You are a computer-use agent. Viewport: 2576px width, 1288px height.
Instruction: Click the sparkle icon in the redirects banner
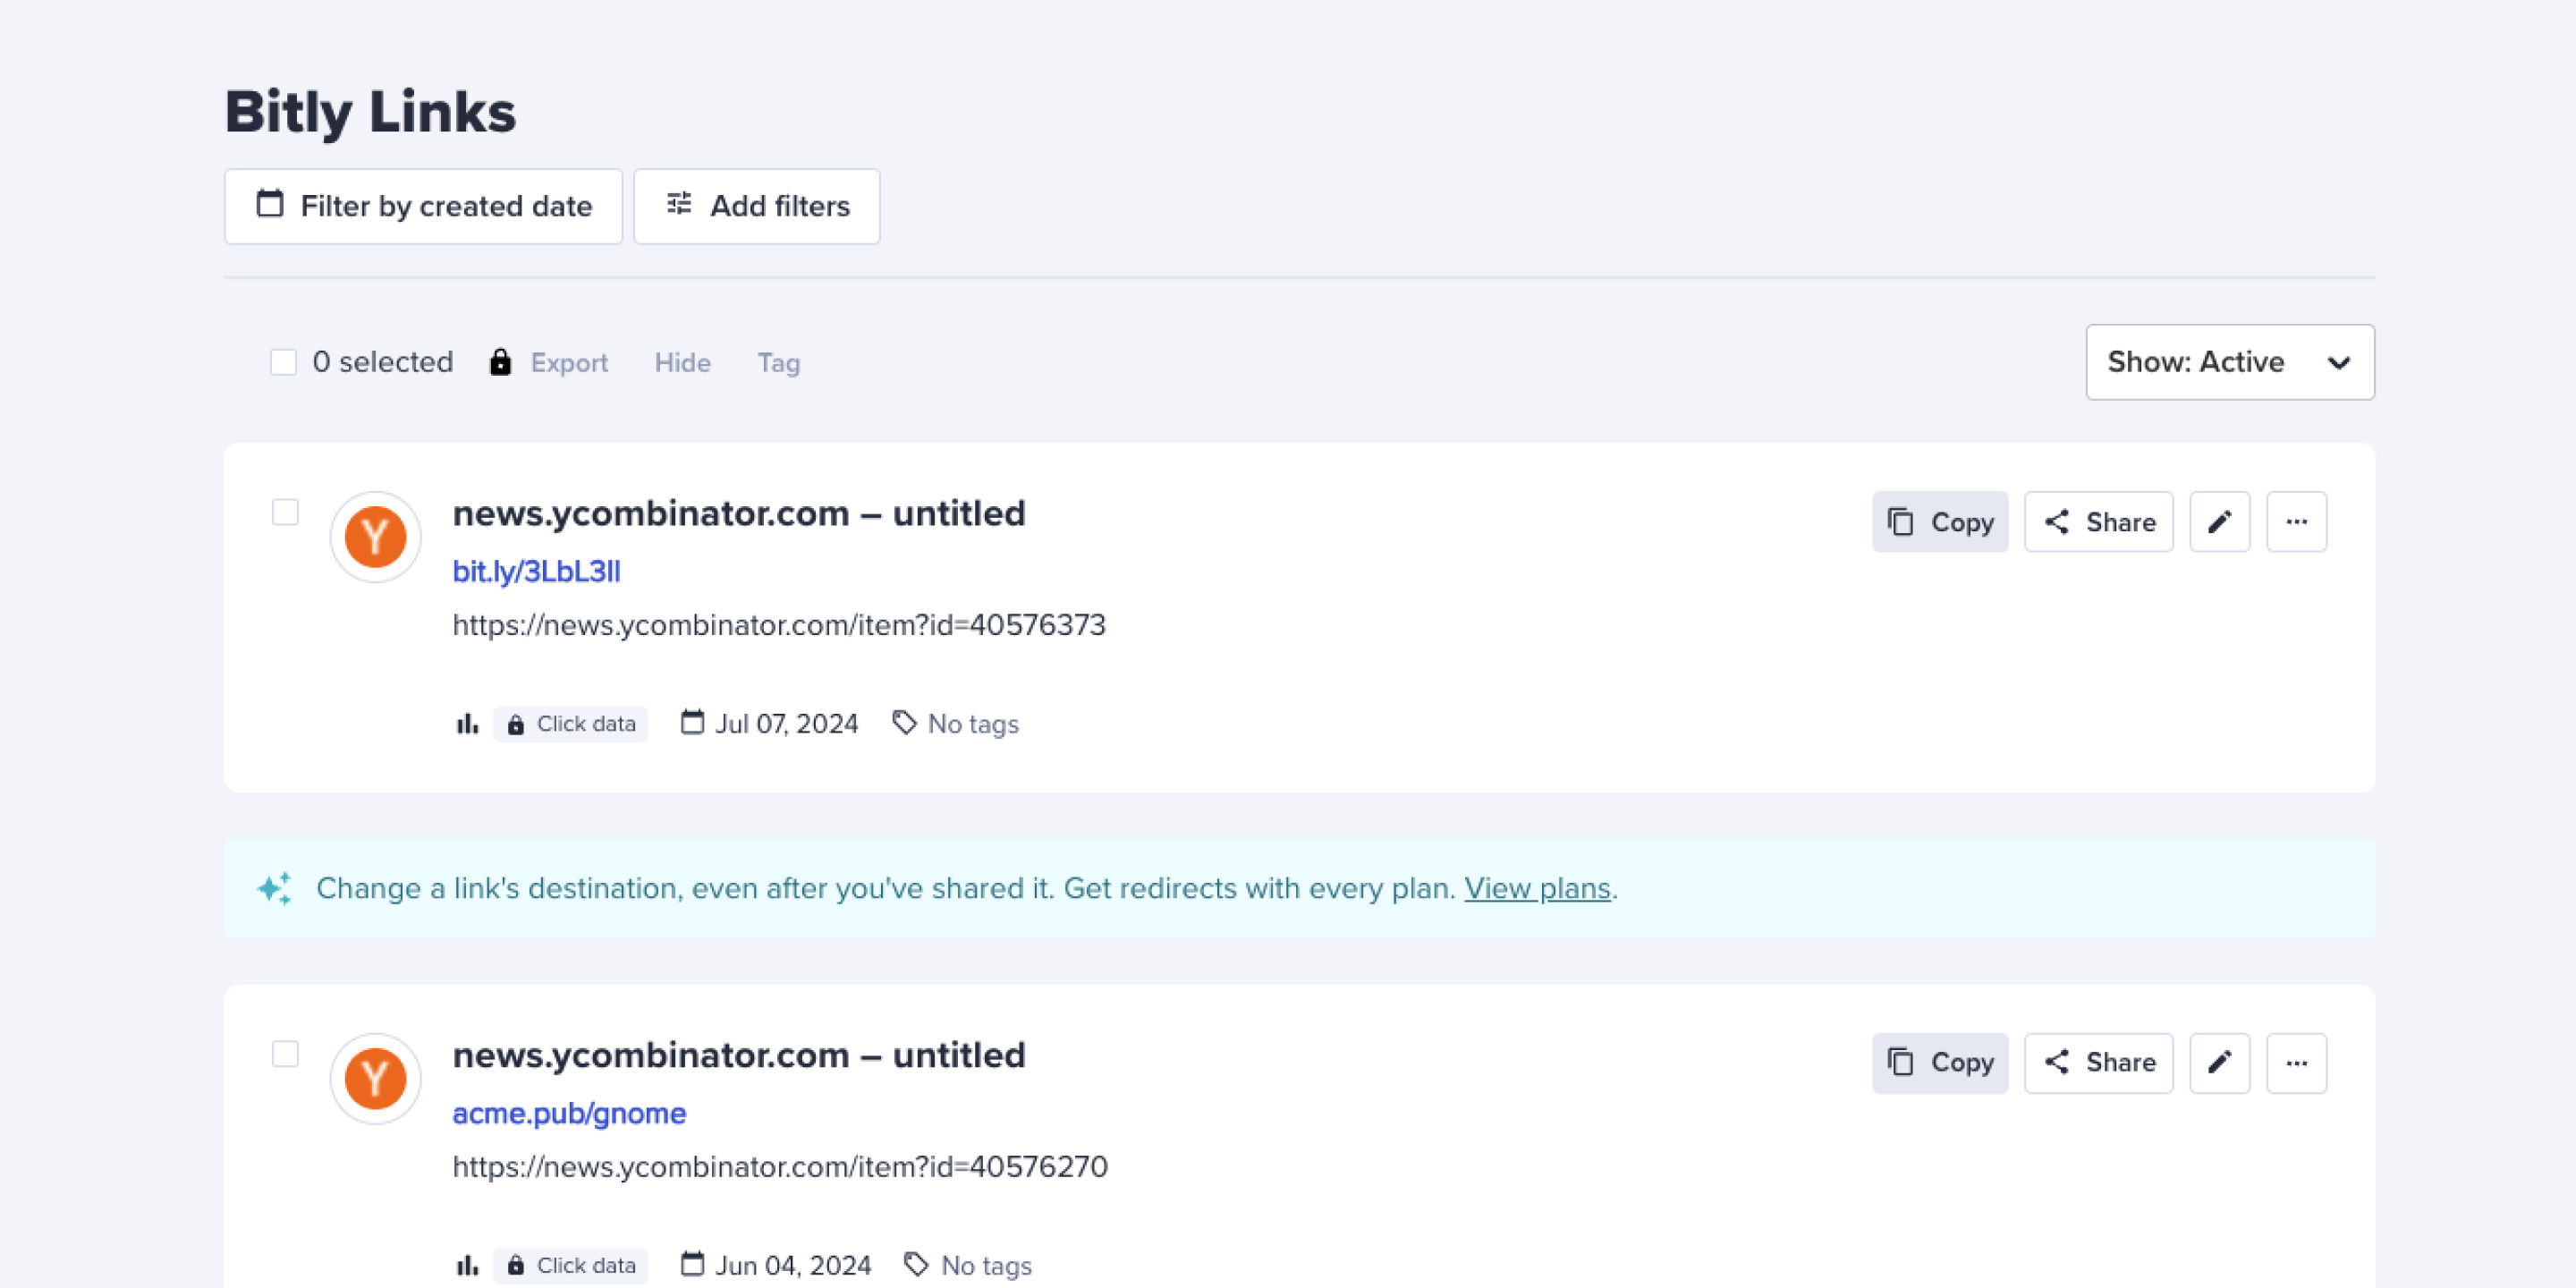(x=274, y=888)
